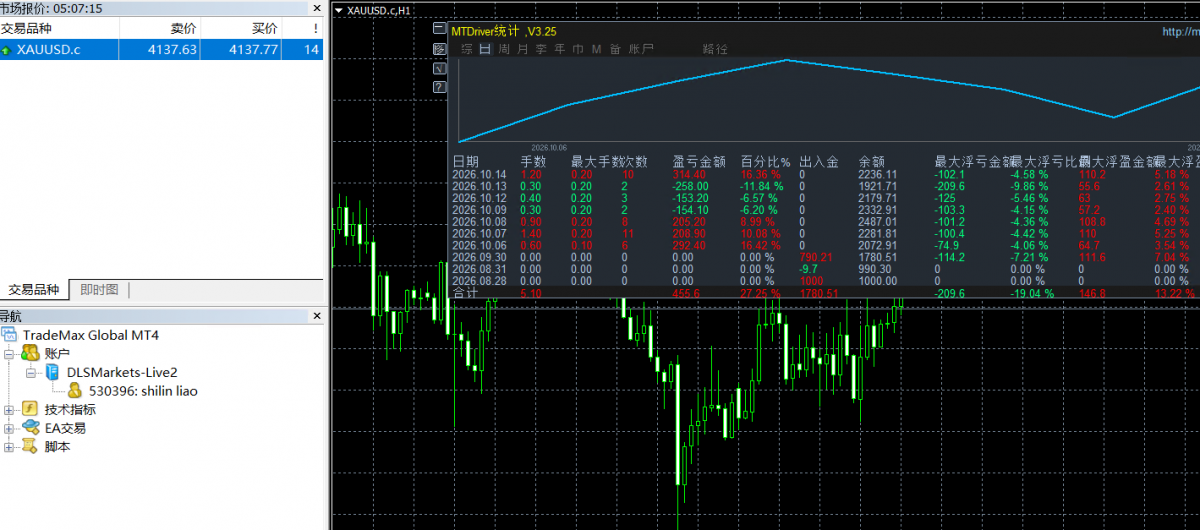Viewport: 1200px width, 530px height.
Task: Click the 2026.10.07 date row
Action: click(x=478, y=234)
